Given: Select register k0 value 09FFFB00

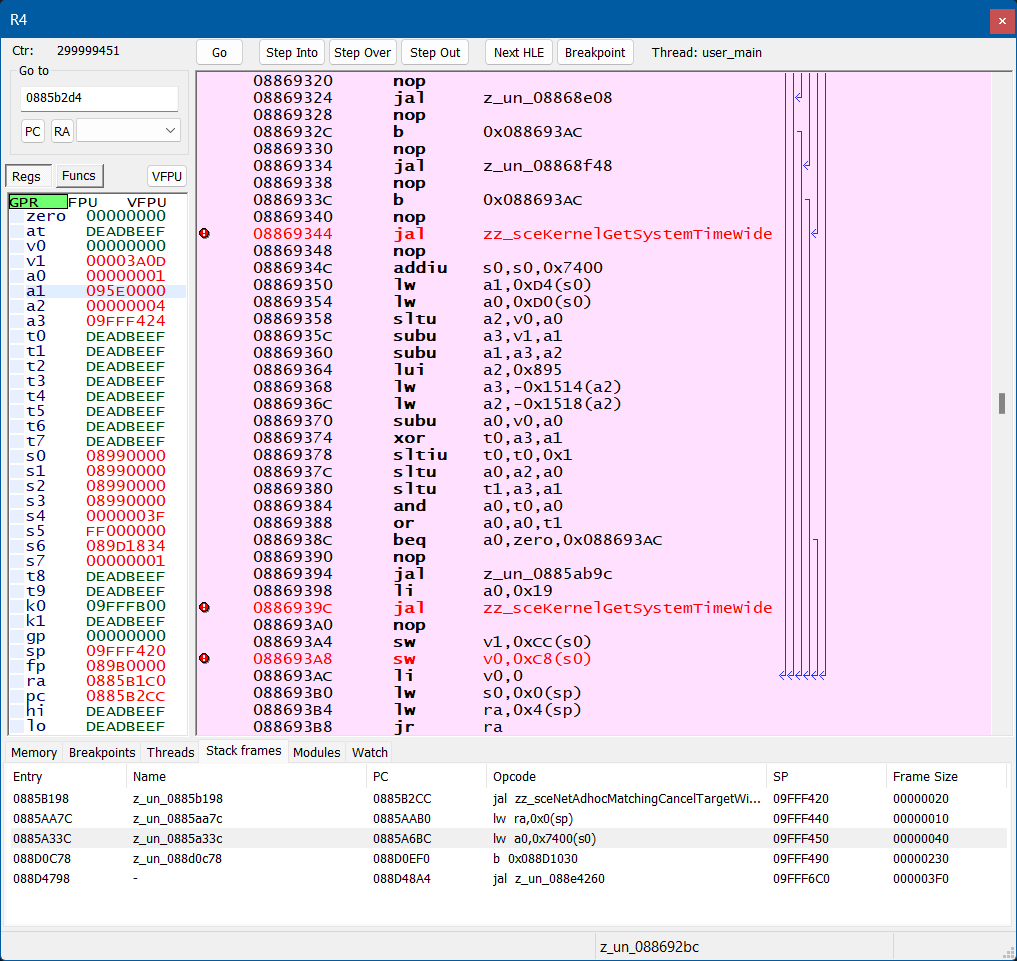Looking at the screenshot, I should (x=126, y=606).
